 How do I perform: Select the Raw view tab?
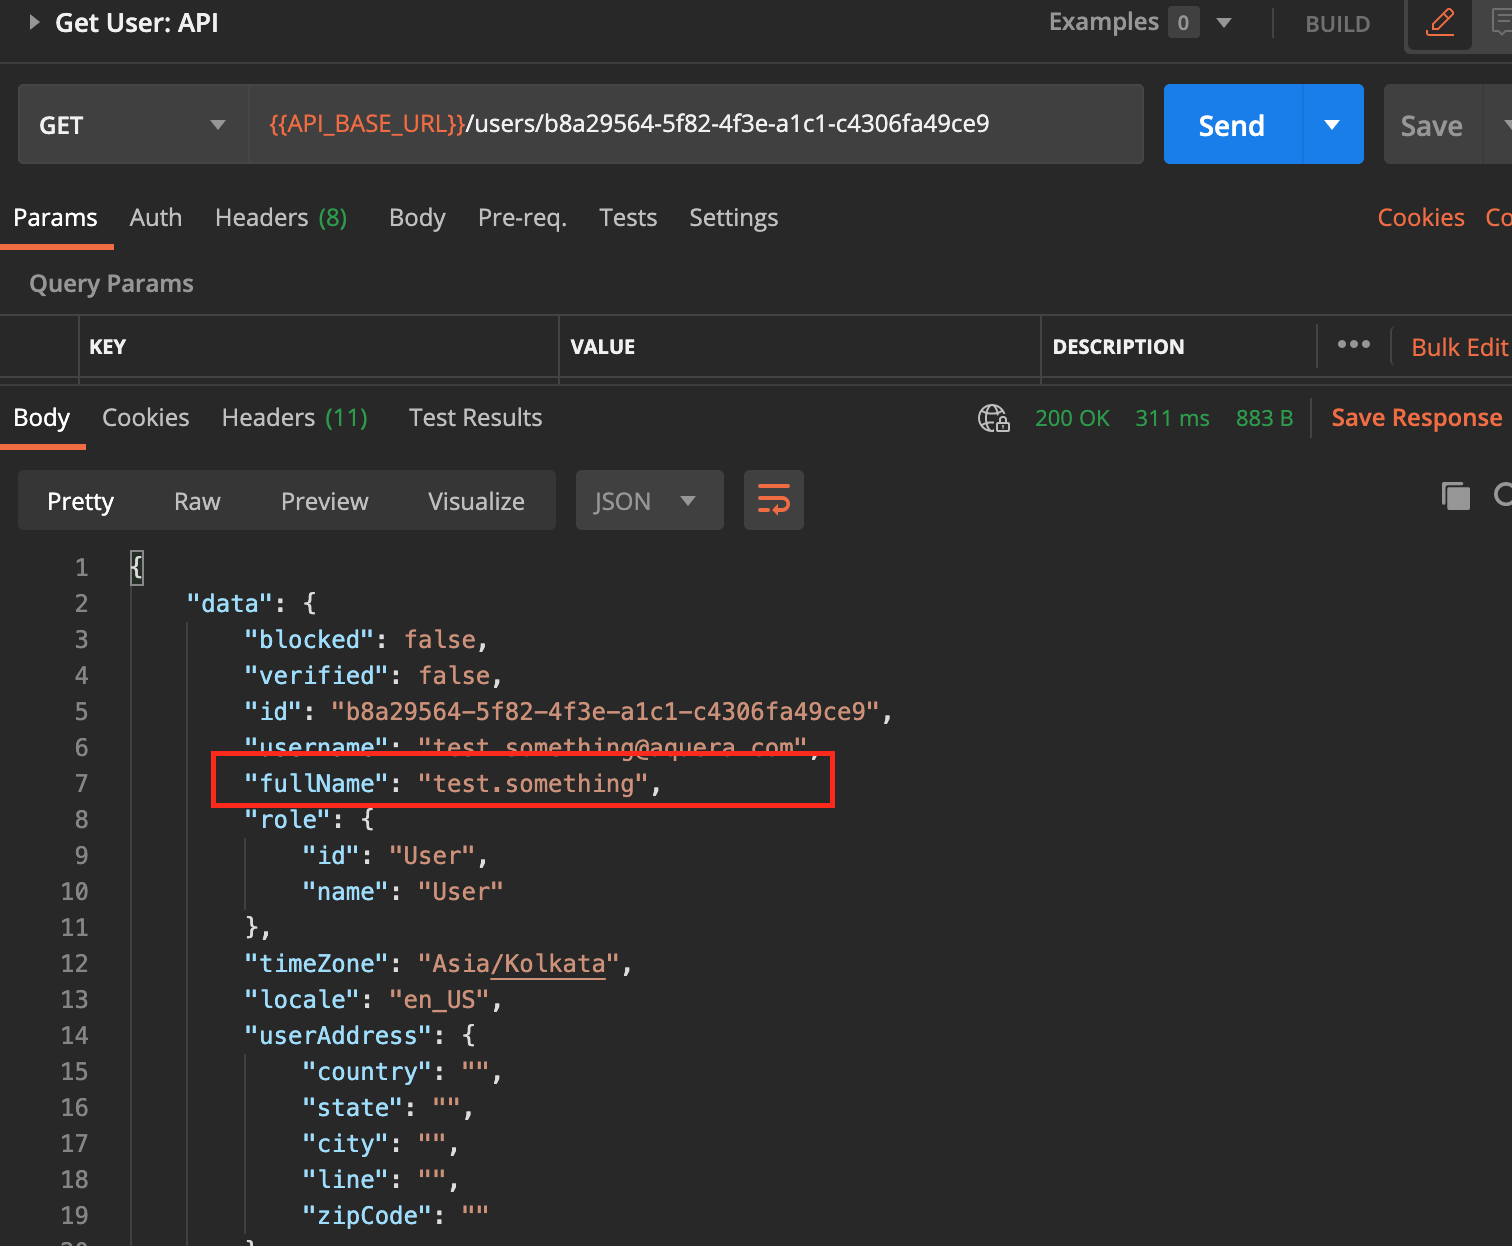click(197, 501)
